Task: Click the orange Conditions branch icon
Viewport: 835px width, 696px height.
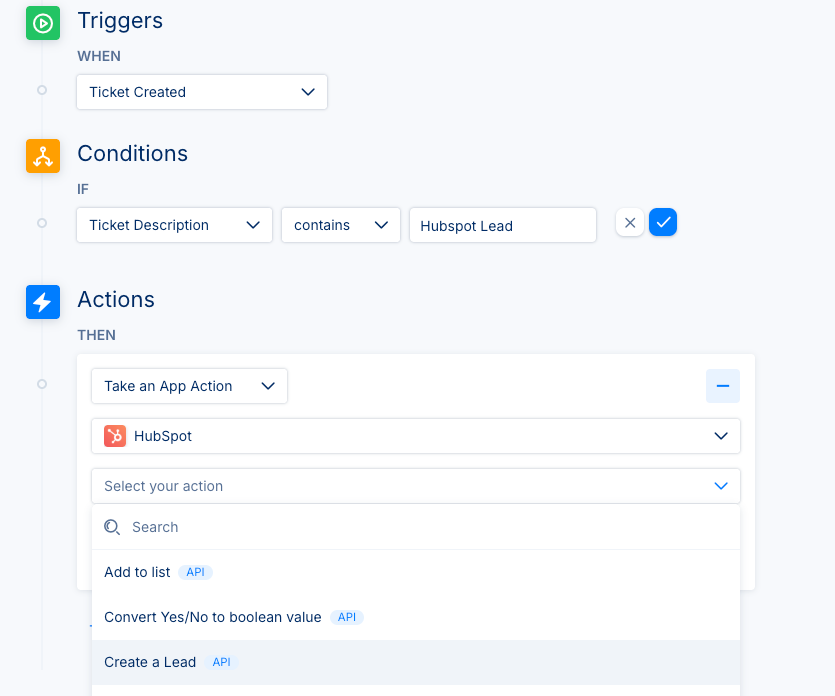Action: pyautogui.click(x=43, y=156)
